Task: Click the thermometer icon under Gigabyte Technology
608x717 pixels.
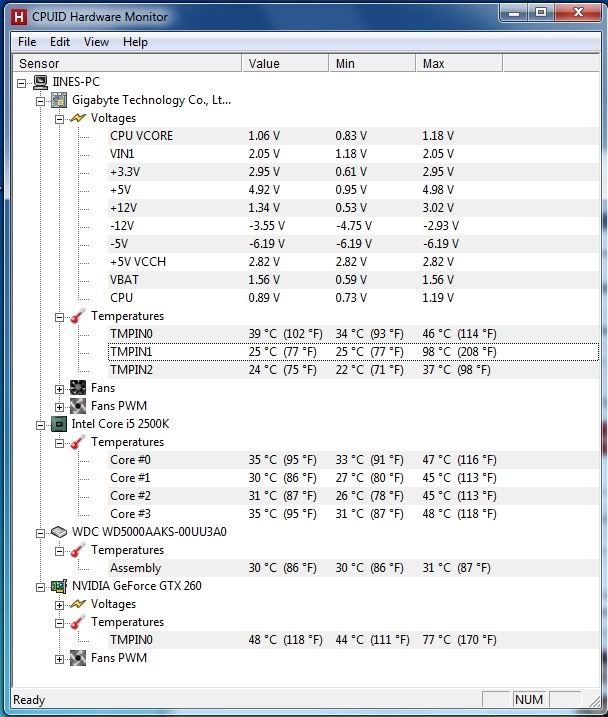Action: click(78, 316)
